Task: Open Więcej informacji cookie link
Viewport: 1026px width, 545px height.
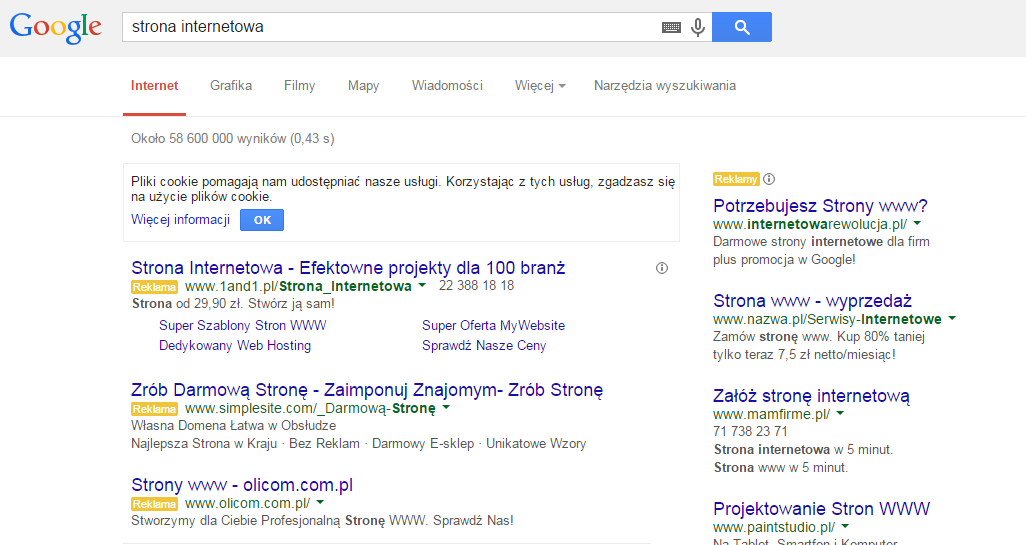Action: 180,220
